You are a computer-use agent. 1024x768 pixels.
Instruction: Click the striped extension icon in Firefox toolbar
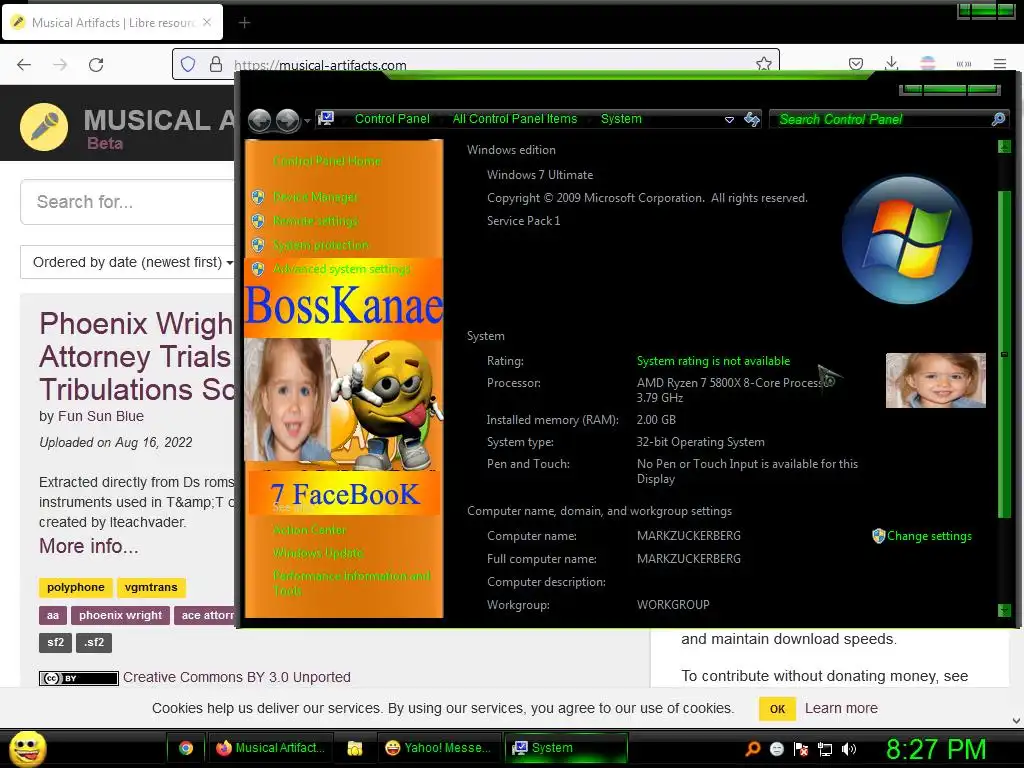click(x=927, y=63)
